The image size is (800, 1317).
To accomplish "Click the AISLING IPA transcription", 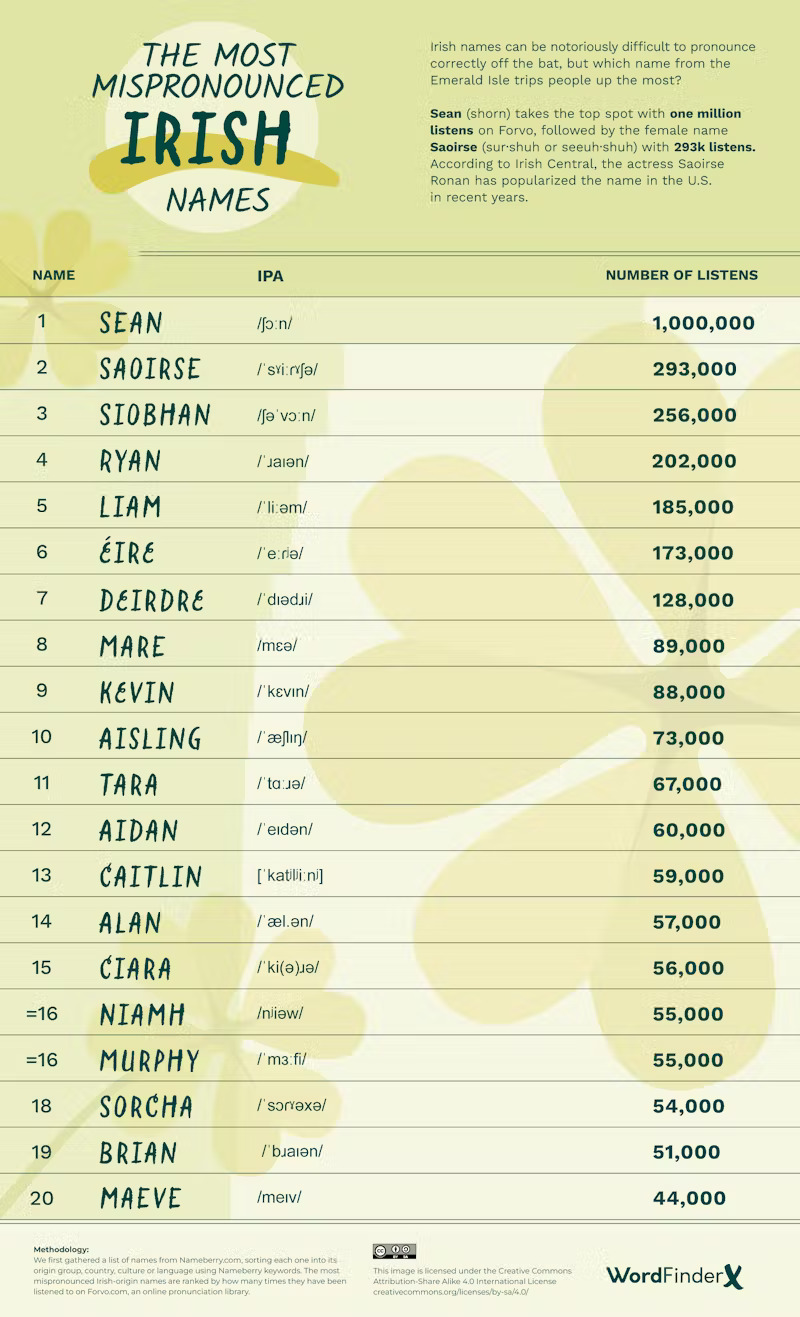I will coord(282,738).
